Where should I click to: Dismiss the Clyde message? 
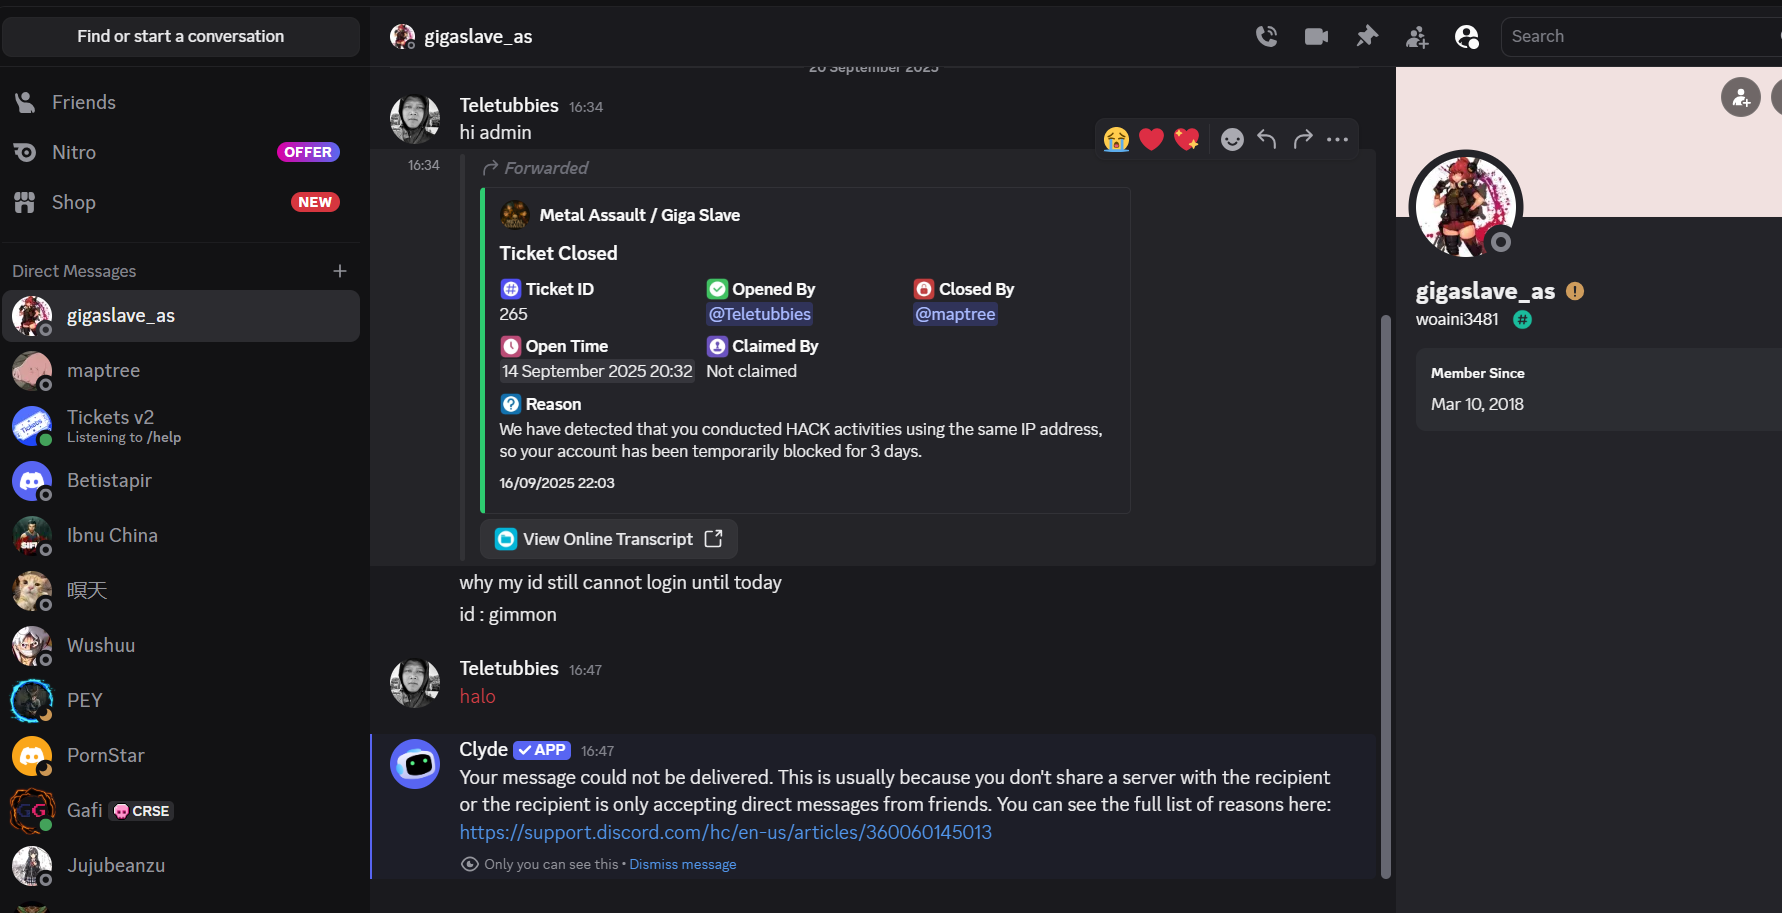pyautogui.click(x=682, y=864)
